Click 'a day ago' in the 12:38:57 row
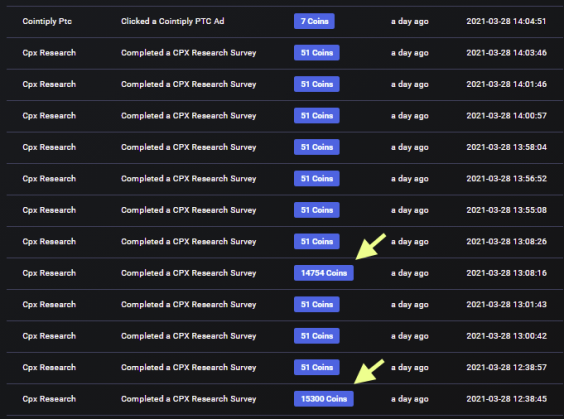The height and width of the screenshot is (419, 564). point(410,368)
